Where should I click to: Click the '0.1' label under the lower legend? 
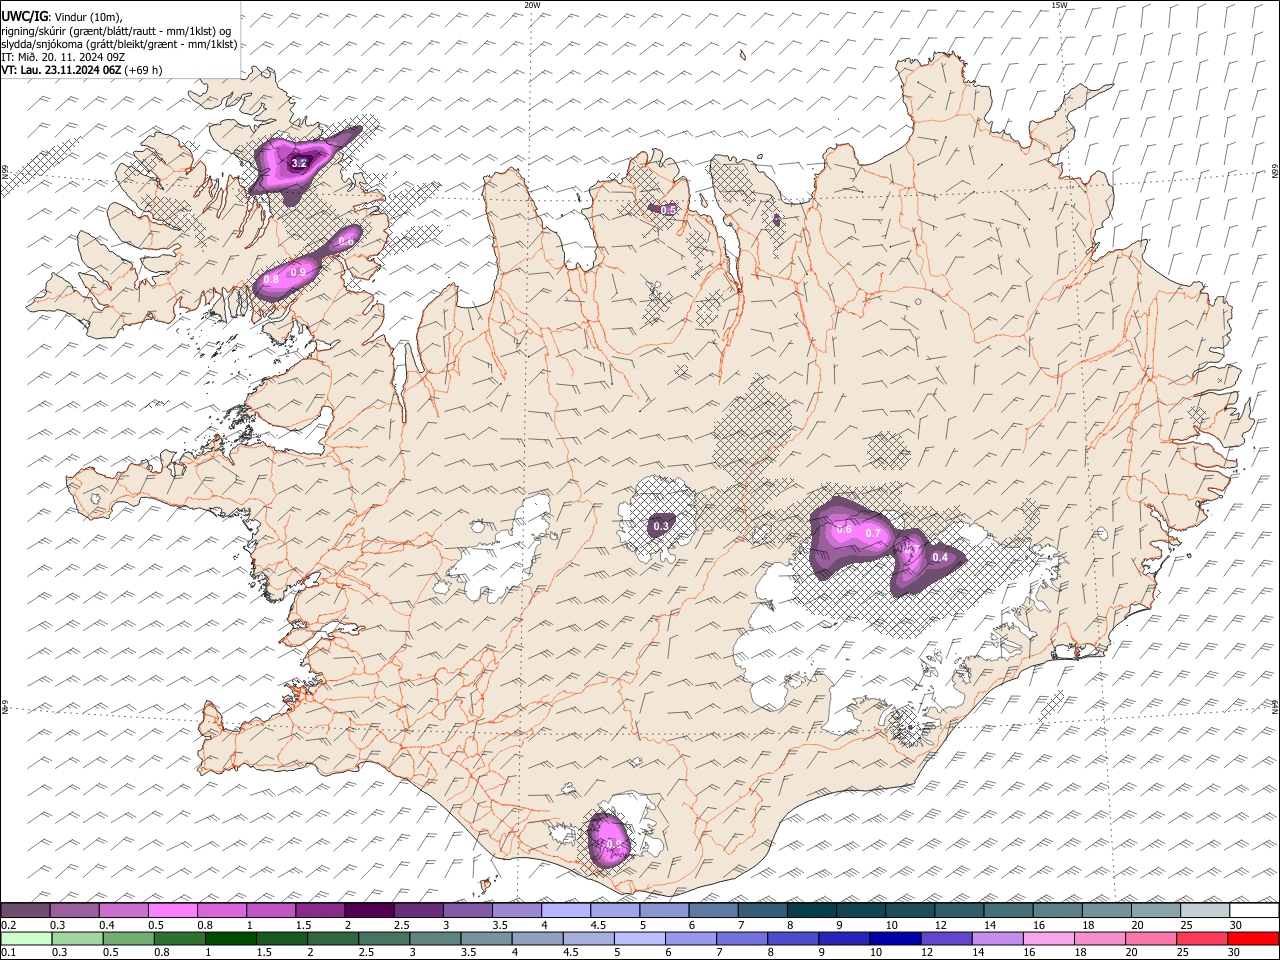tap(8, 953)
